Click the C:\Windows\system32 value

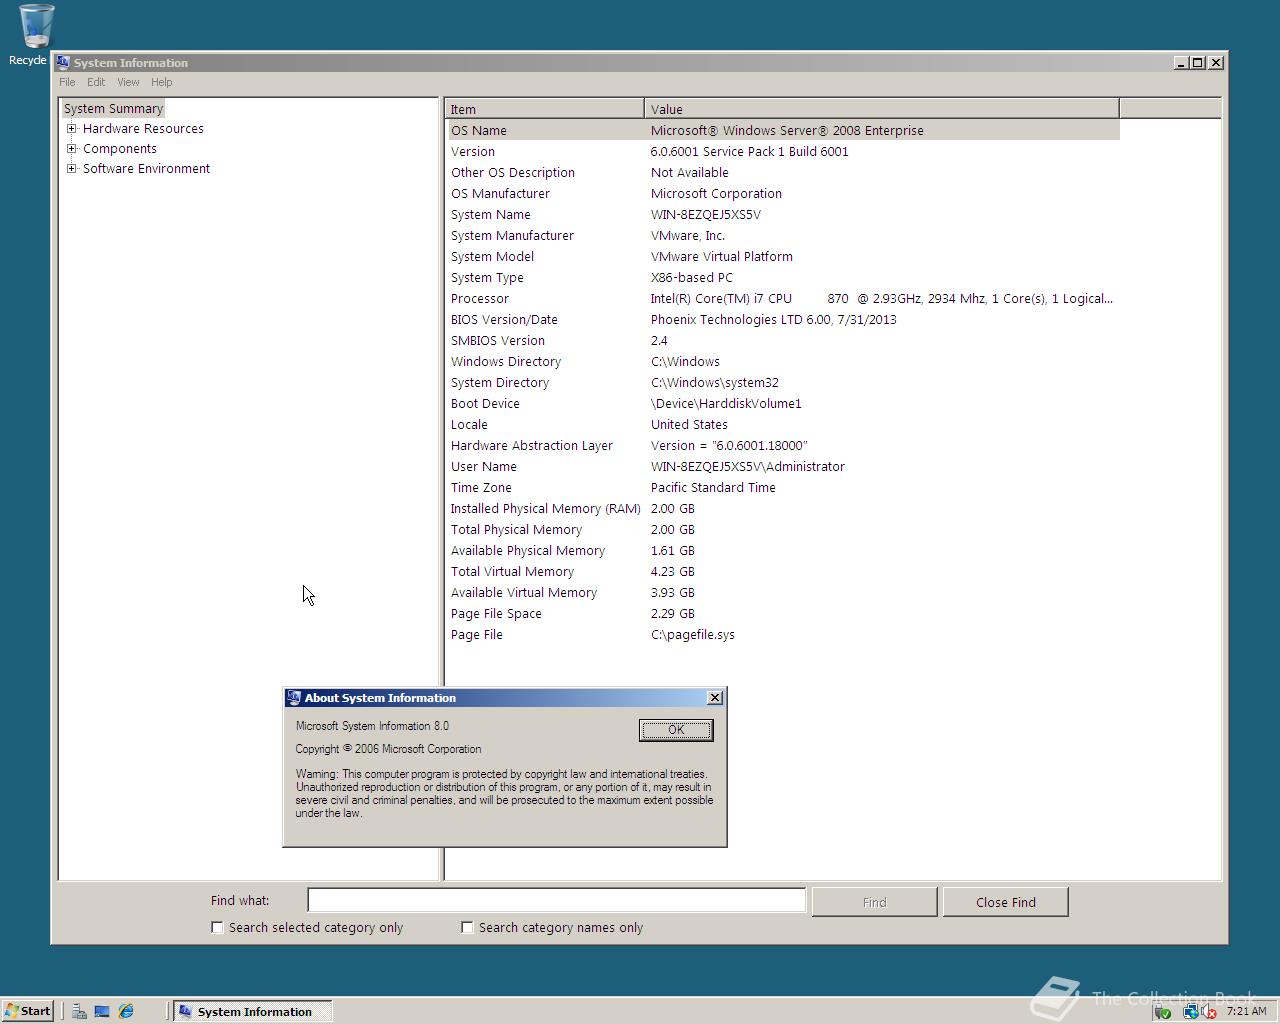pyautogui.click(x=714, y=382)
